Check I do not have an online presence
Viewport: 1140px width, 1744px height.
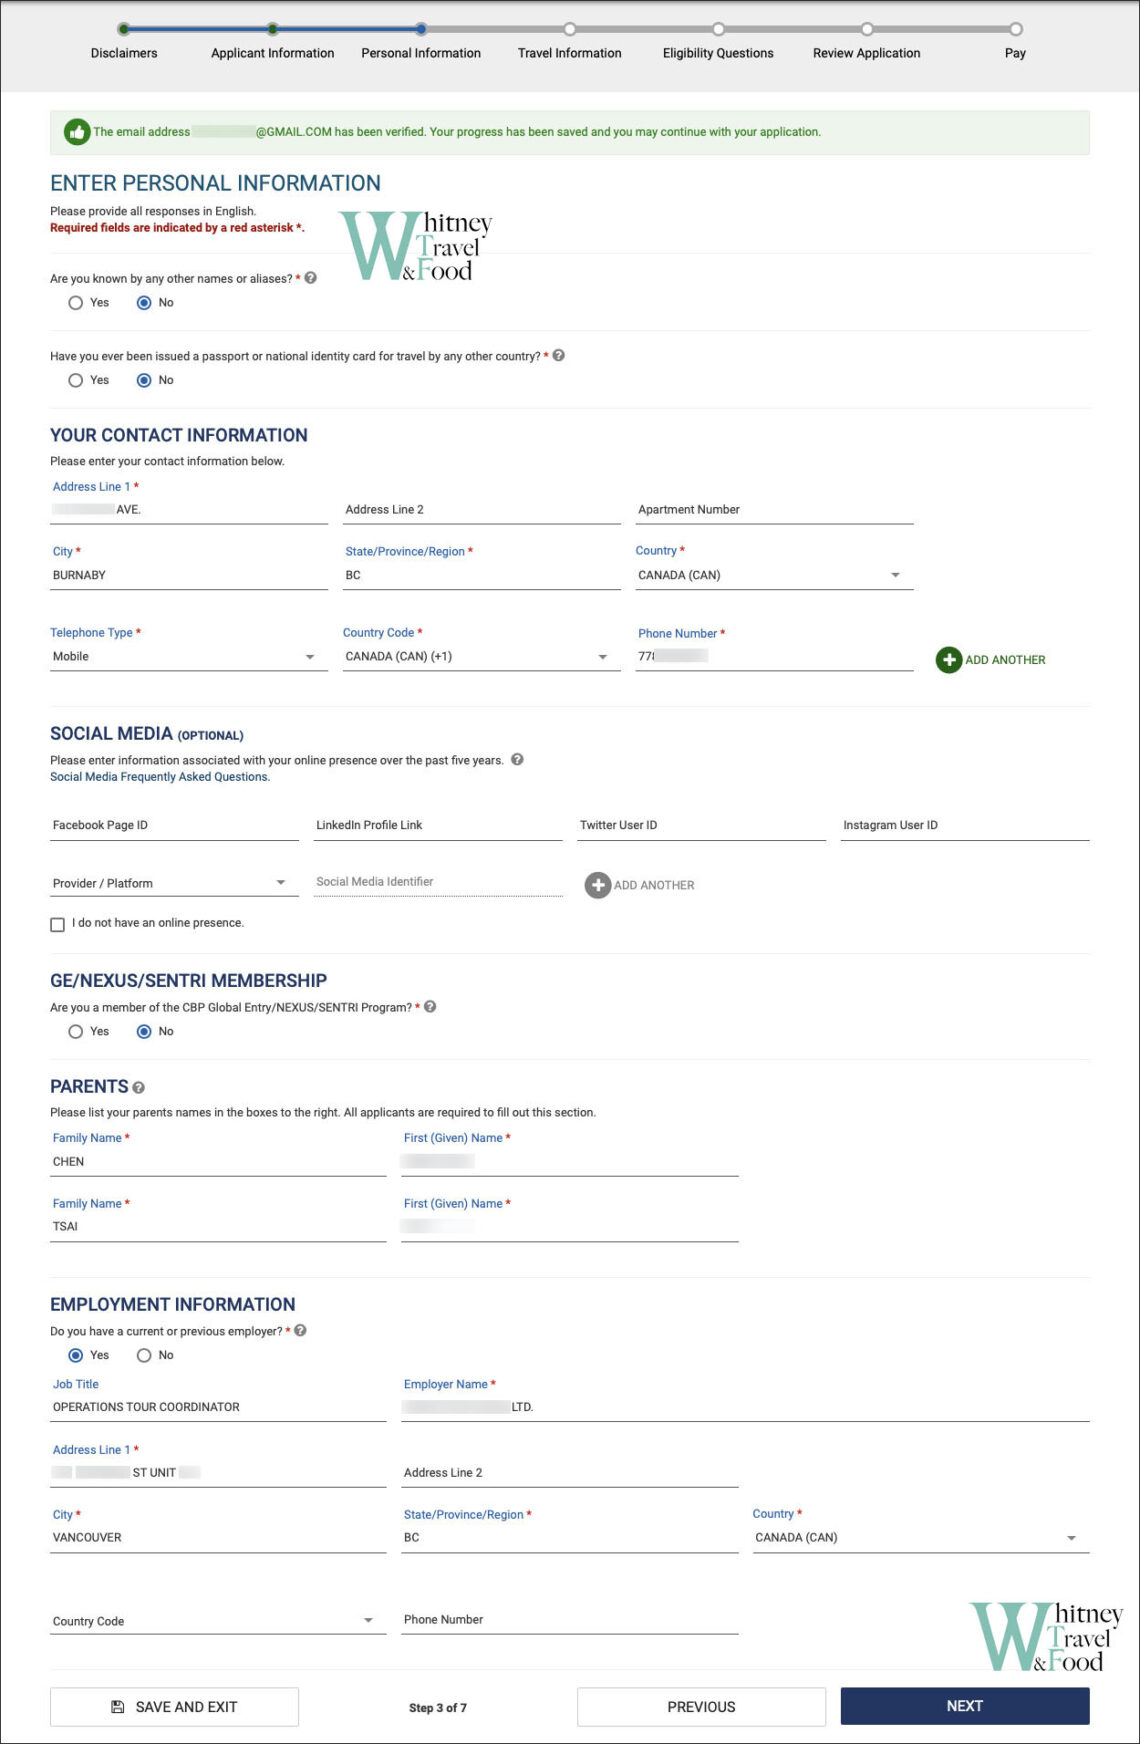click(x=58, y=924)
